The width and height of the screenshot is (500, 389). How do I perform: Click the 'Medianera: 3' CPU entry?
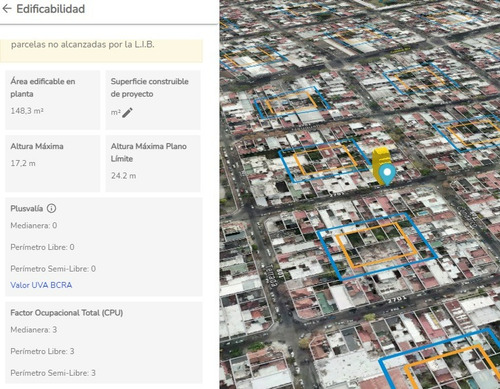34,330
